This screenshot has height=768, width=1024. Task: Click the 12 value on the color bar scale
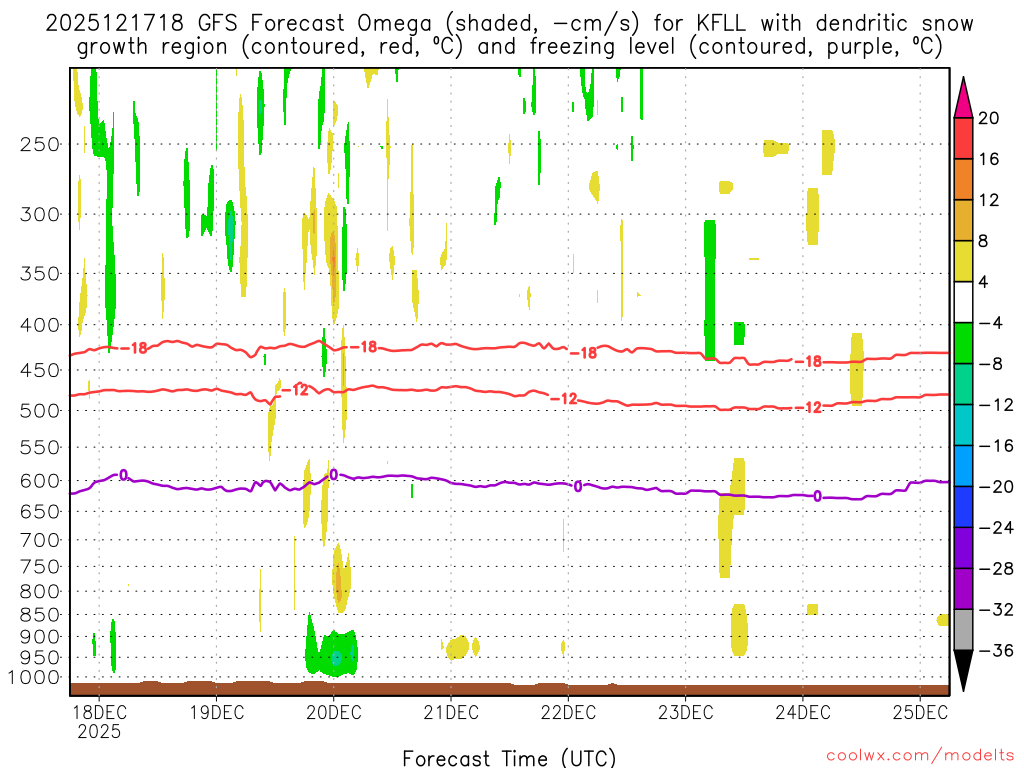(989, 200)
